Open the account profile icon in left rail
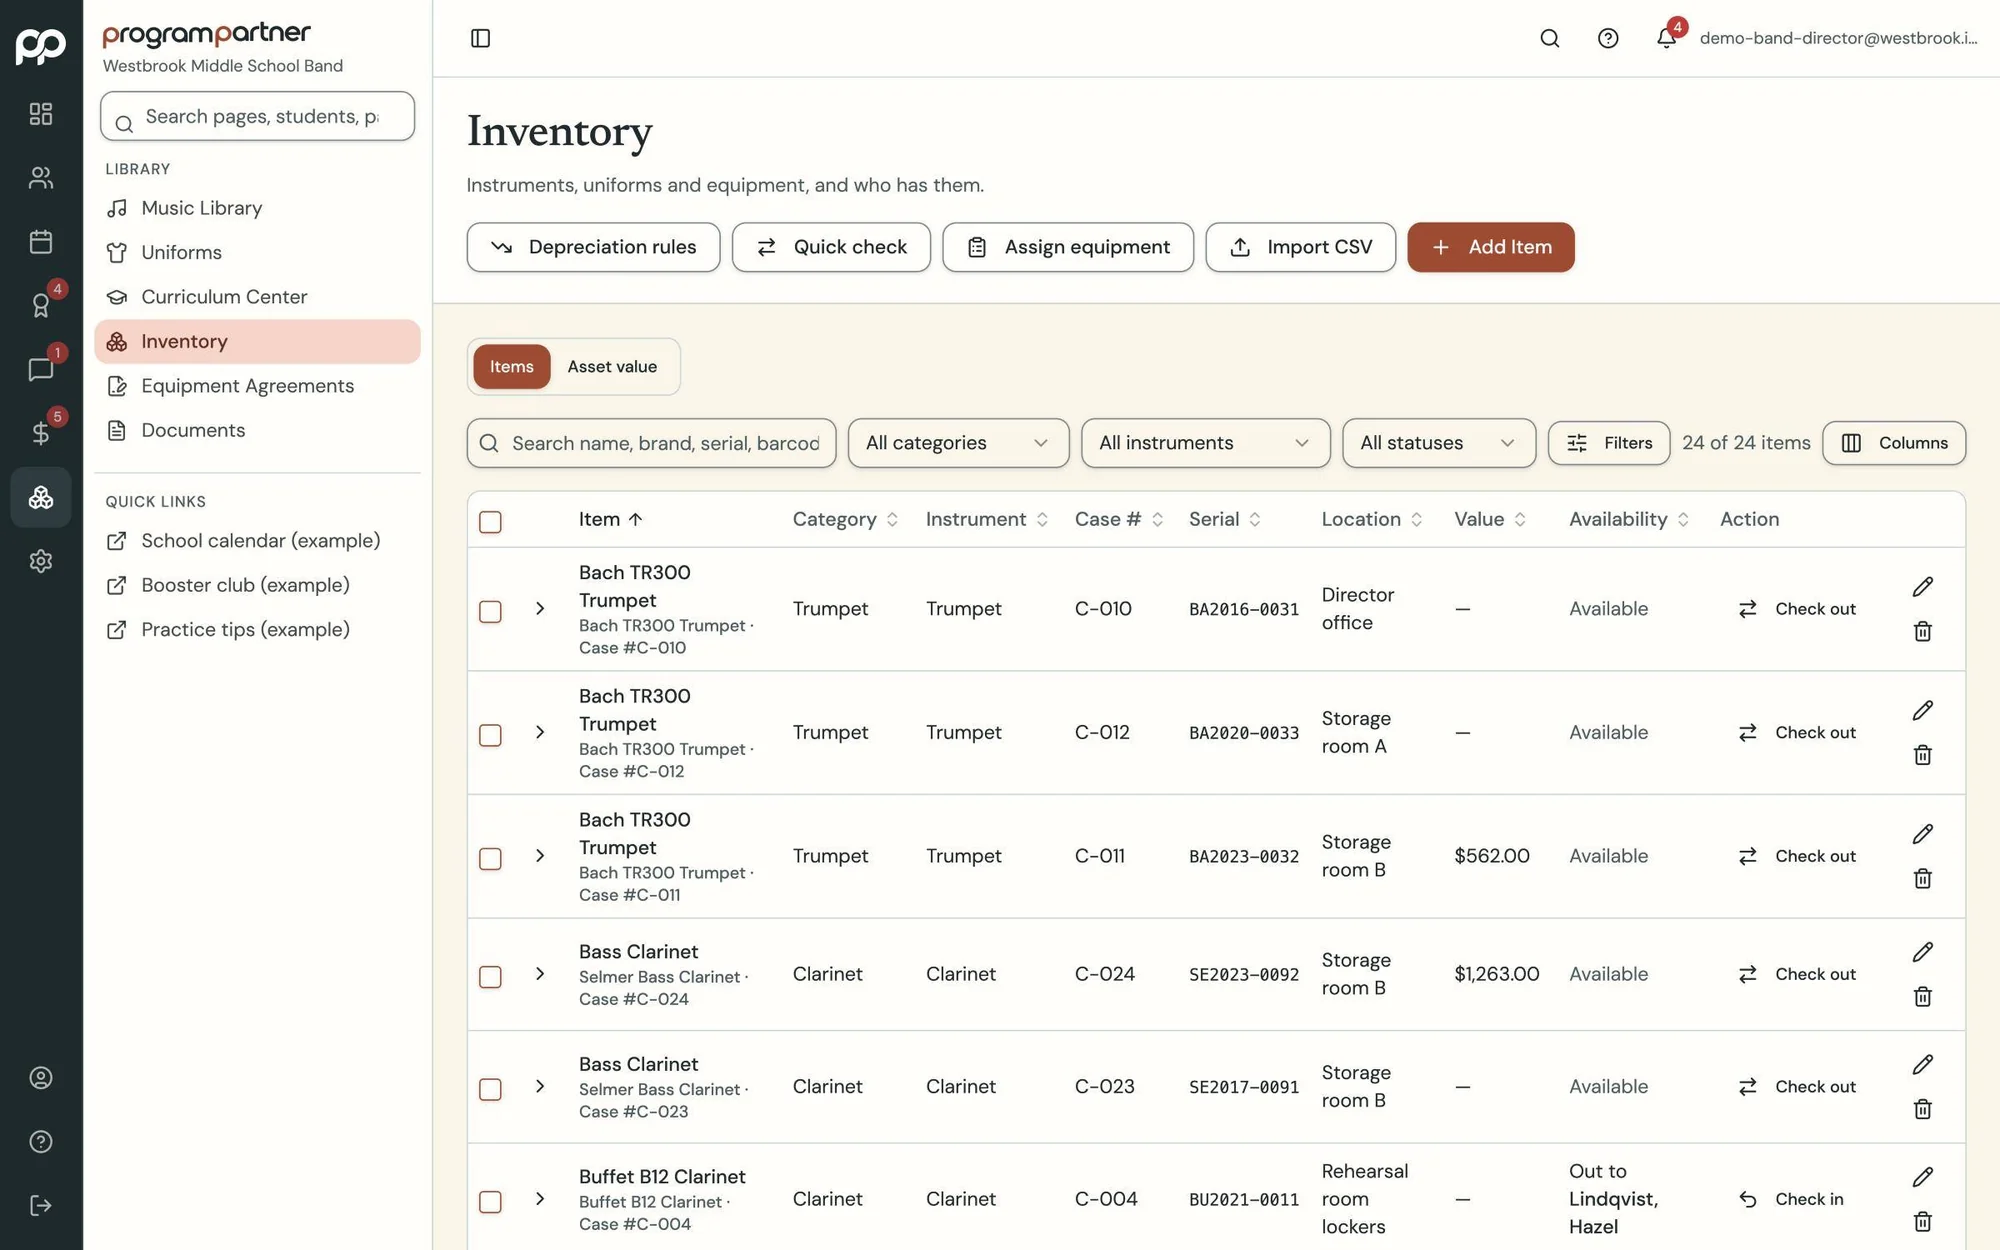 (41, 1078)
